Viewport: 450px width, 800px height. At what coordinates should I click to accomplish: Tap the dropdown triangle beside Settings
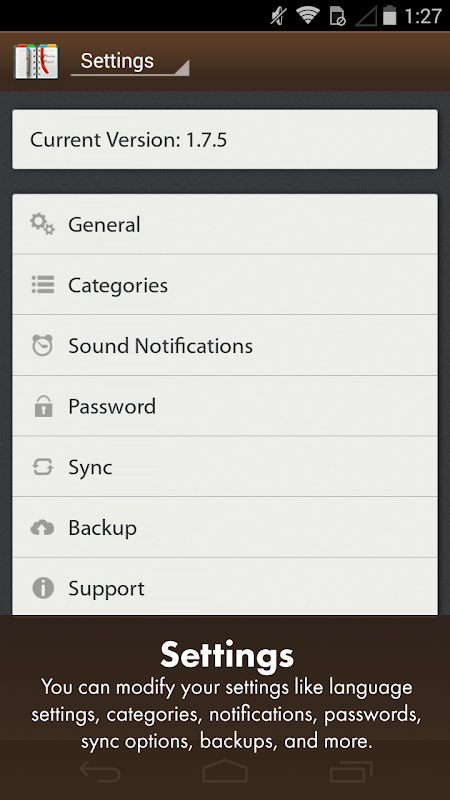(182, 67)
